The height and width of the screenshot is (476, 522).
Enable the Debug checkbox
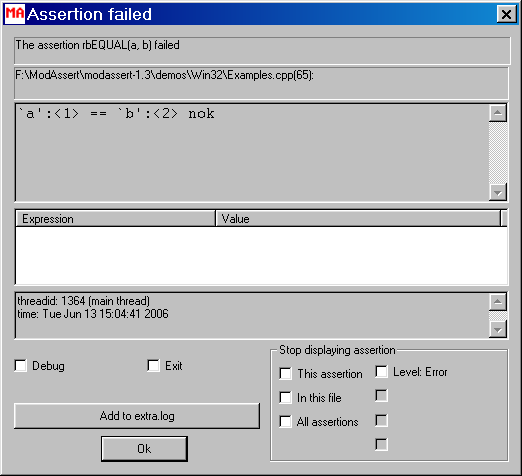point(21,365)
